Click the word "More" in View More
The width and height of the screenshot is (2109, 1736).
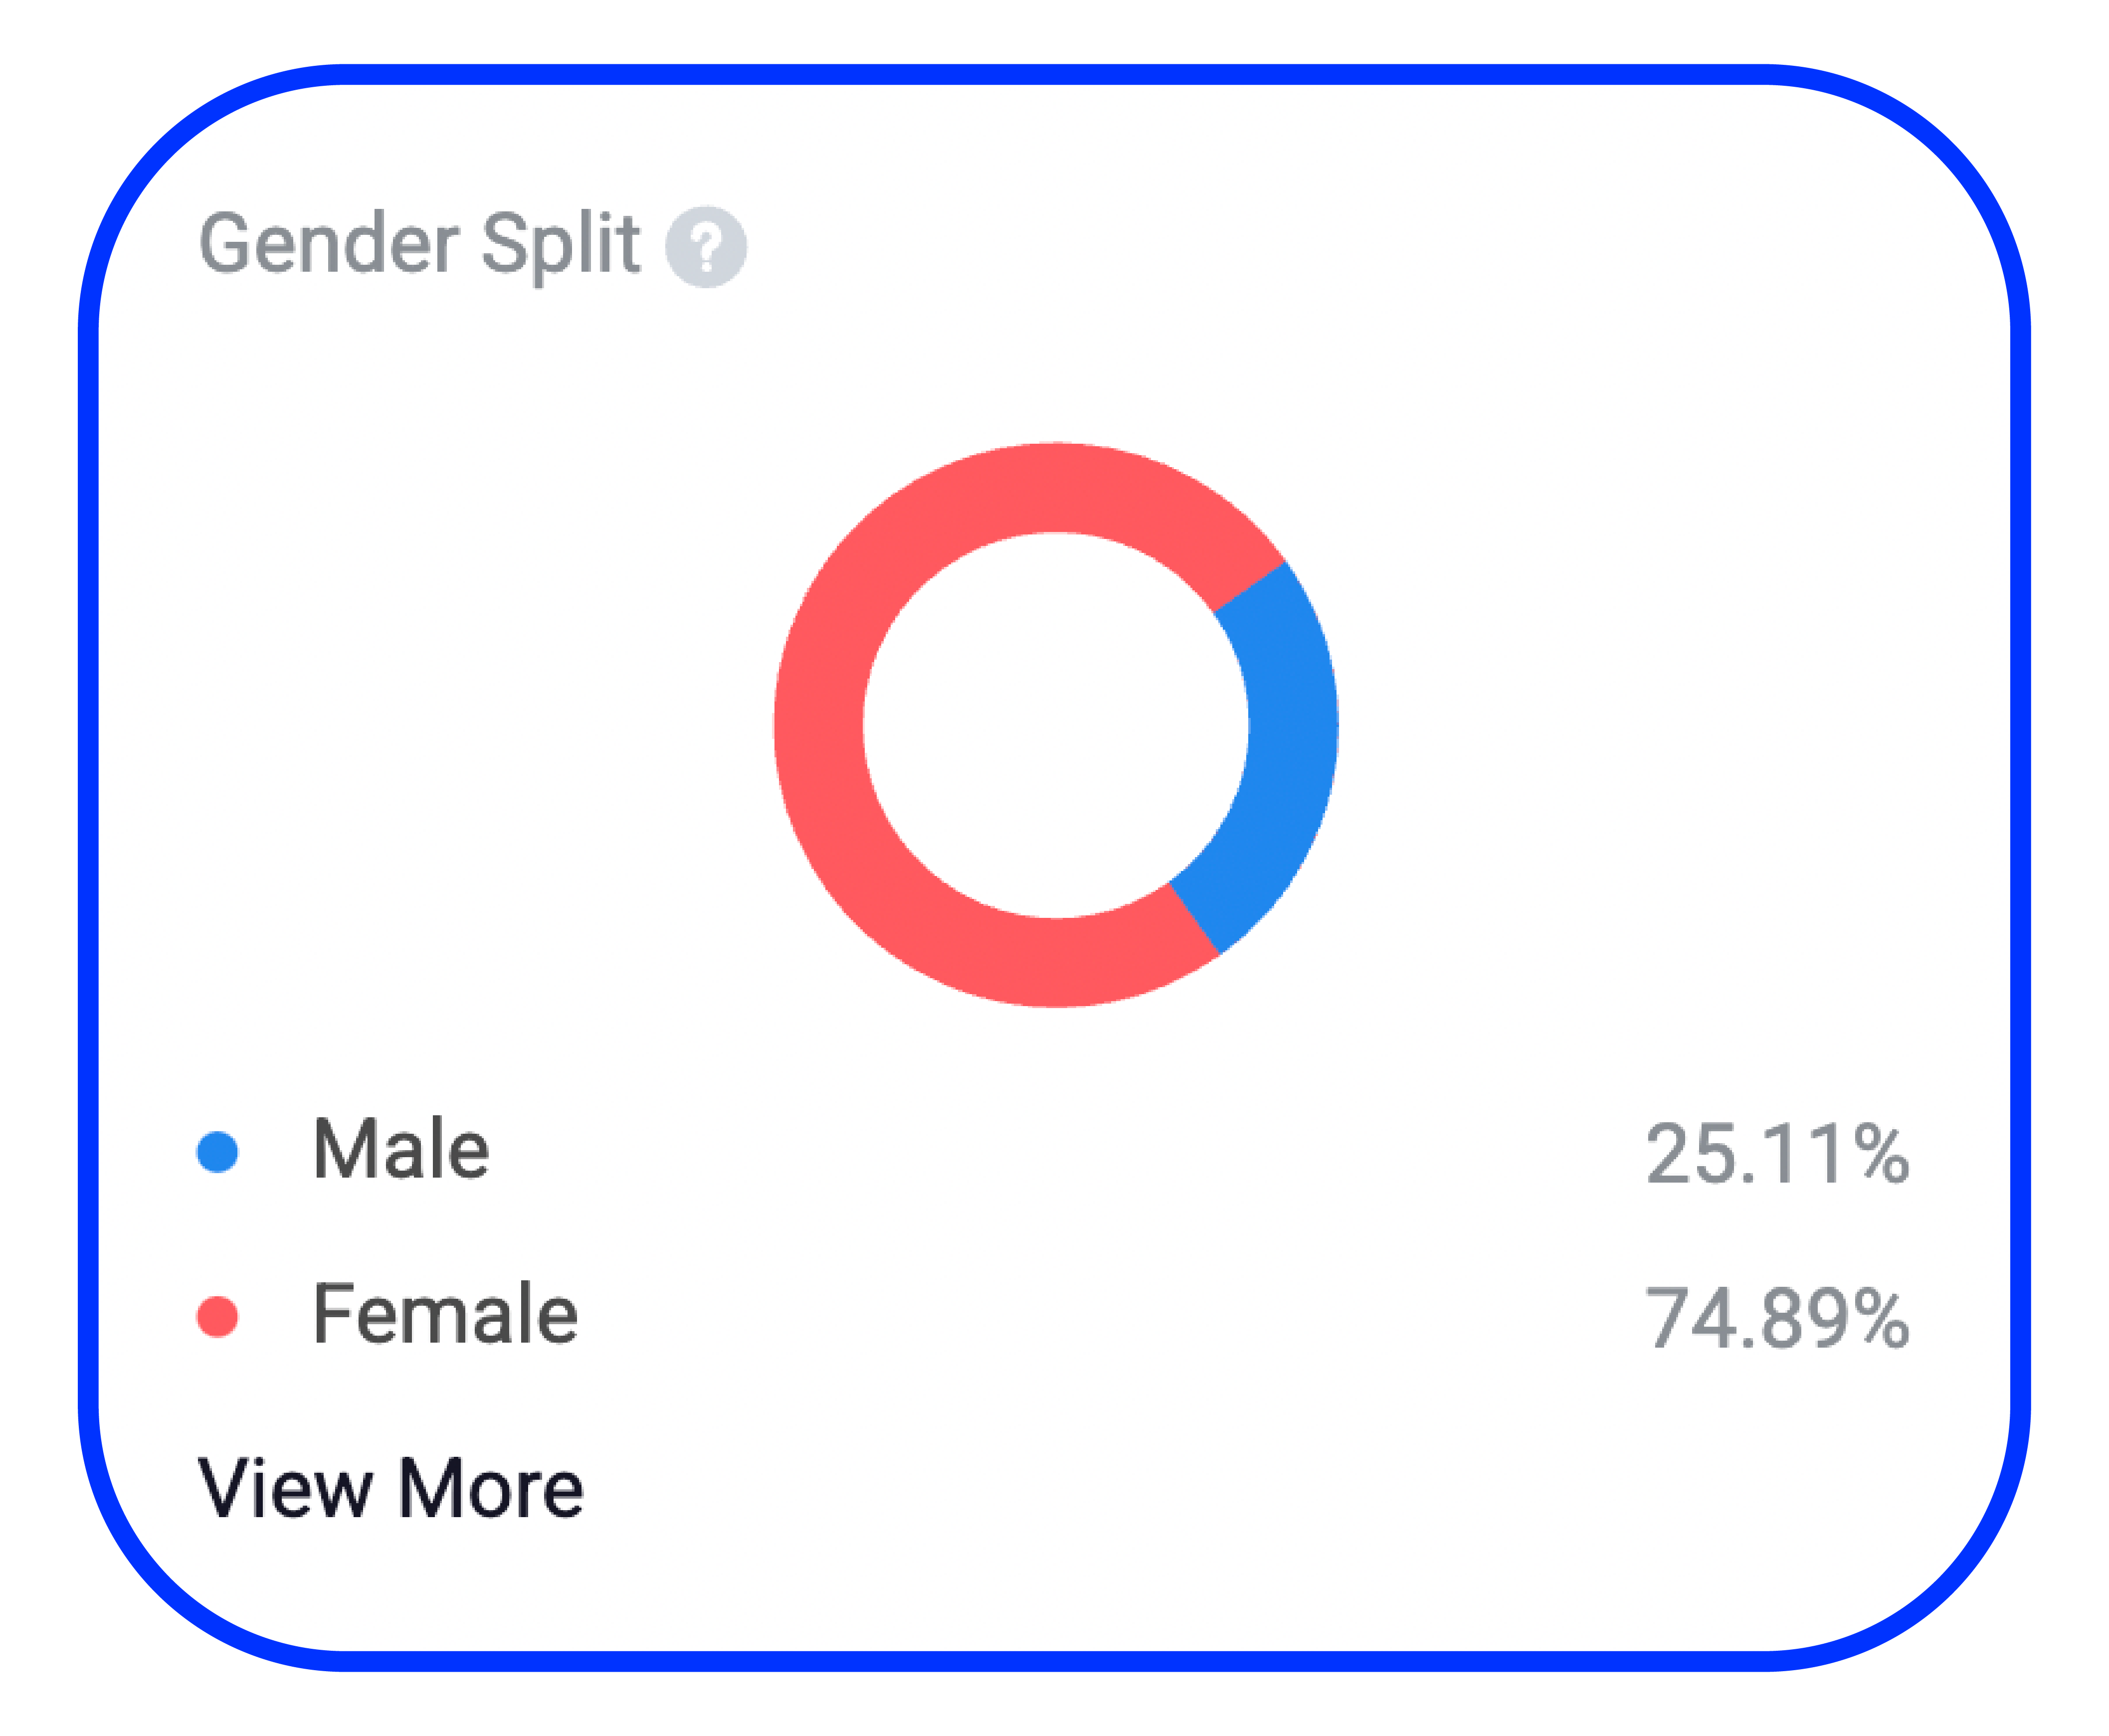click(491, 1489)
